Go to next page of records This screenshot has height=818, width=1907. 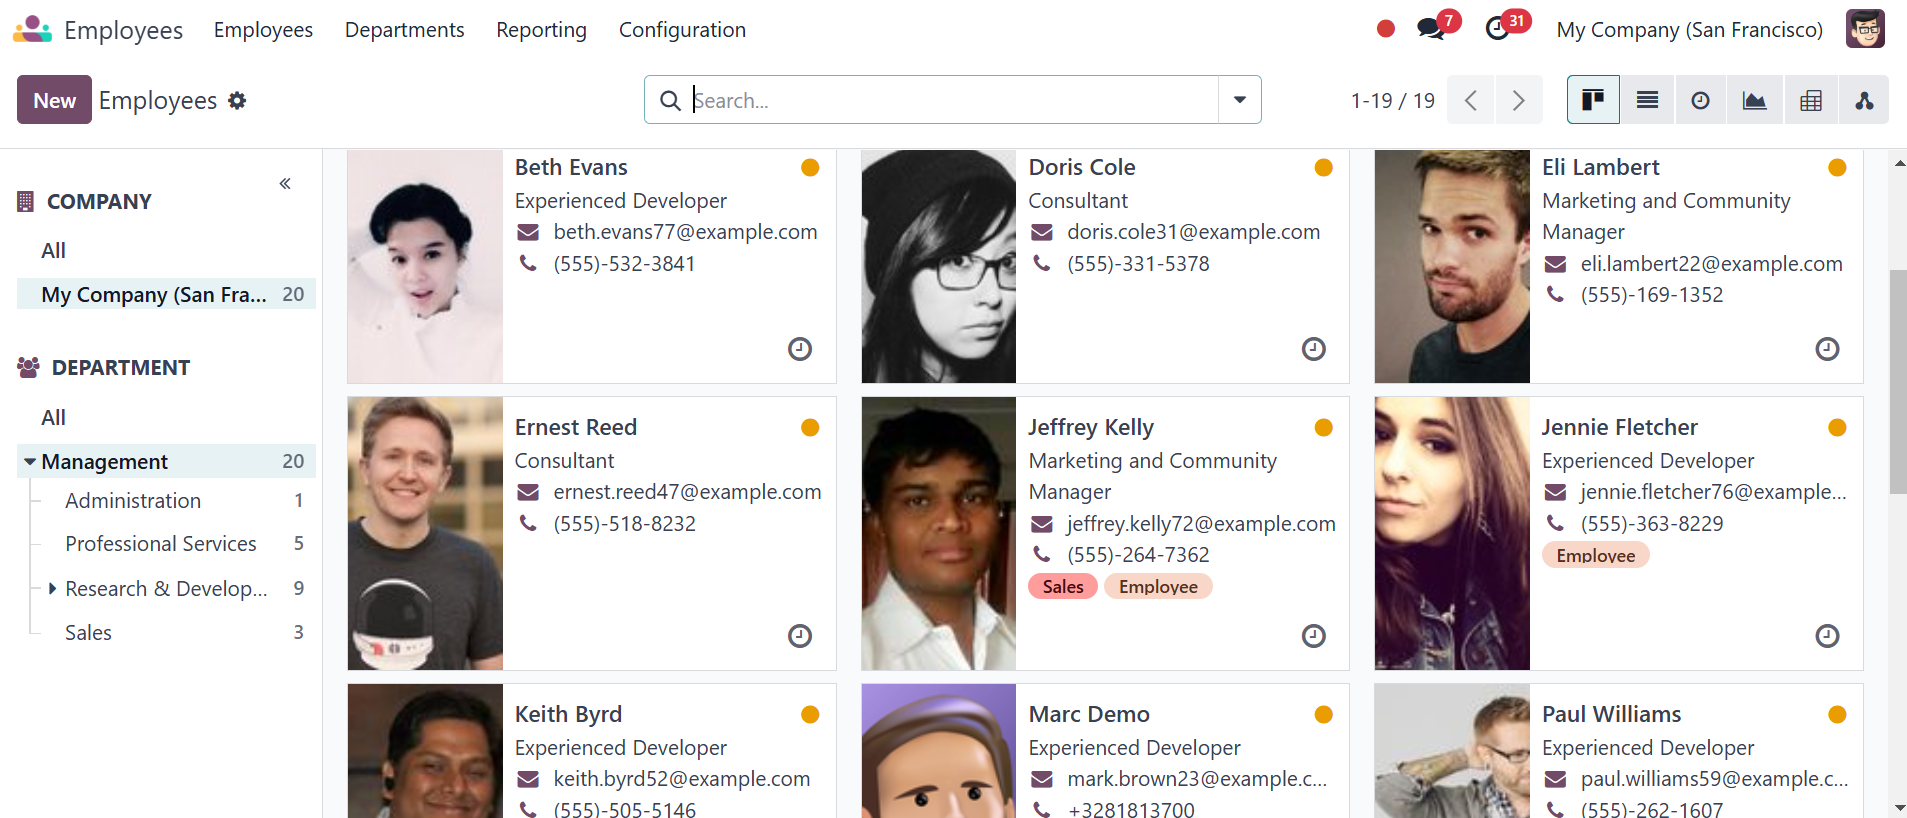(1518, 100)
